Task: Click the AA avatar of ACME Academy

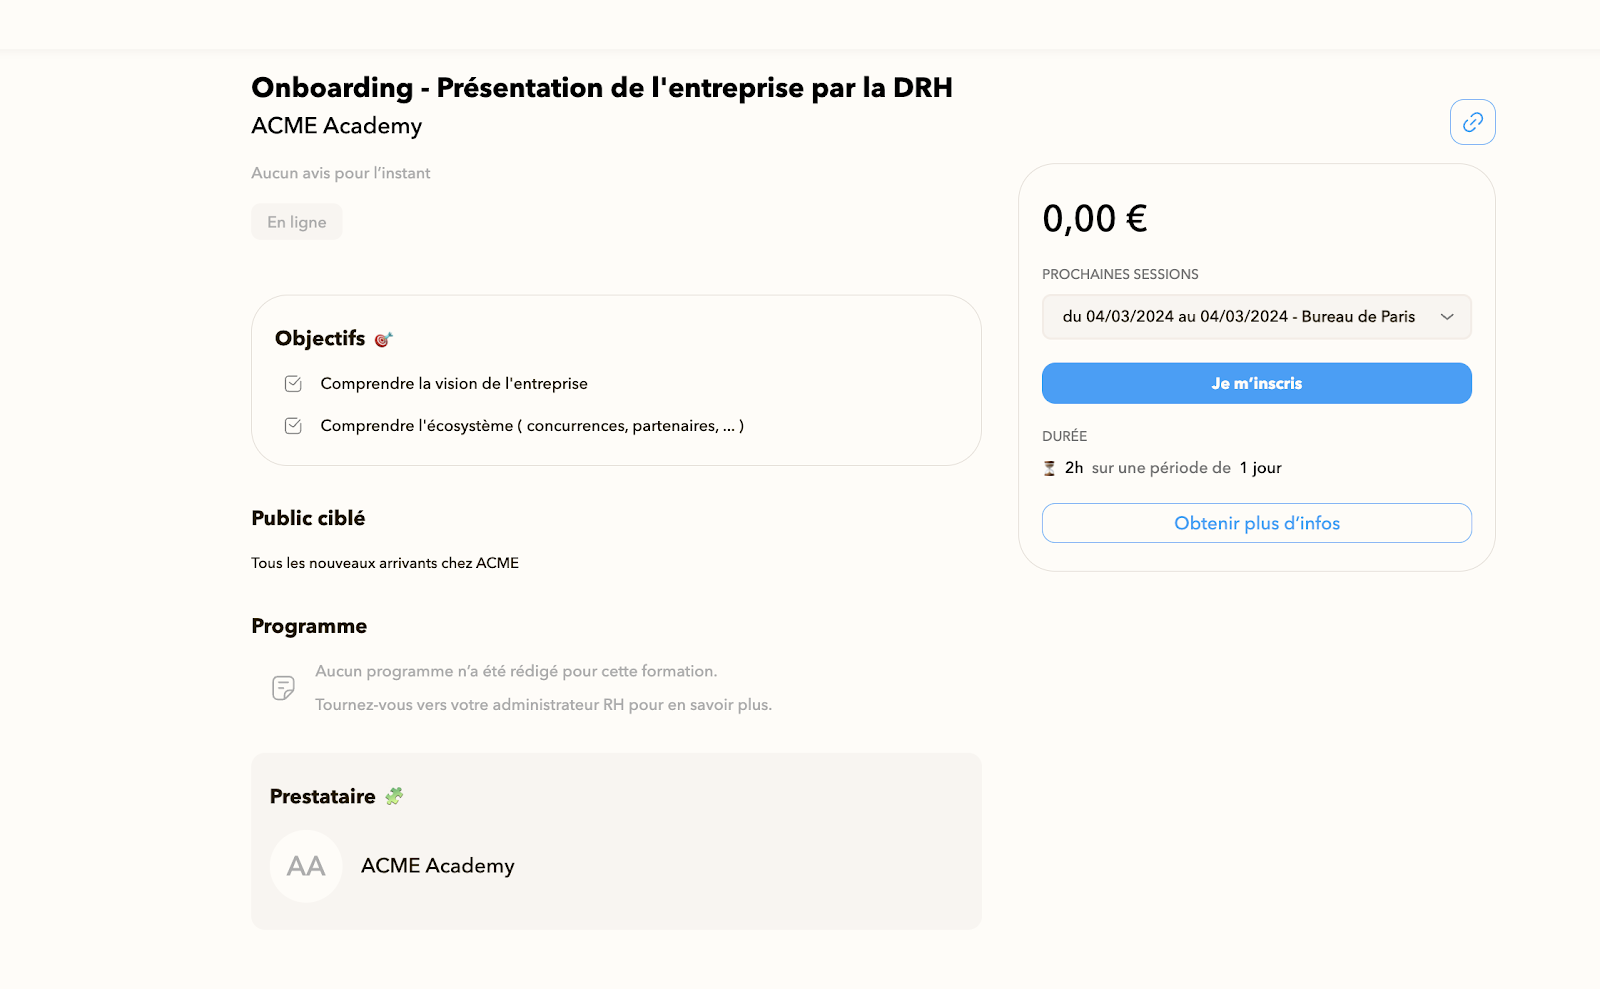Action: (306, 866)
